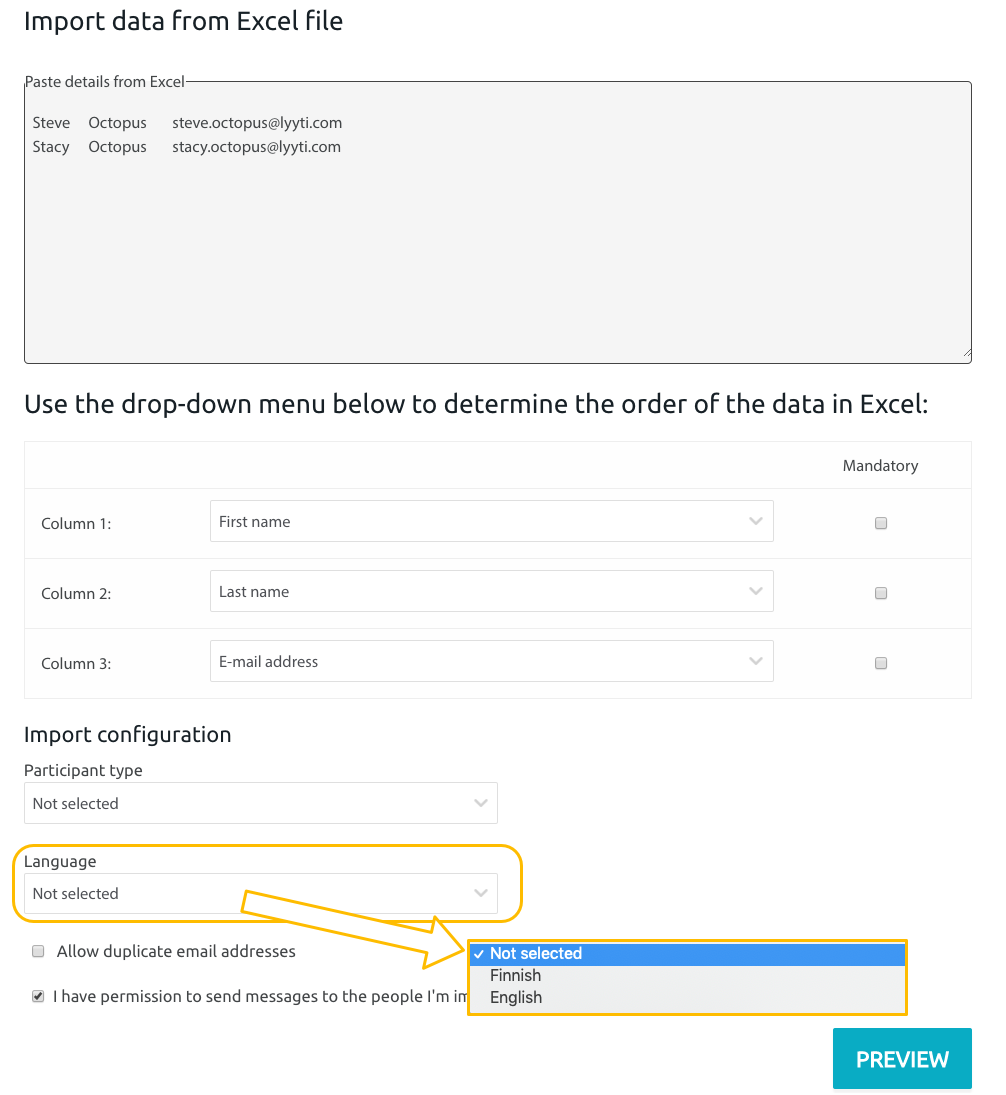Select English from the language list
The height and width of the screenshot is (1095, 1006).
coord(687,998)
